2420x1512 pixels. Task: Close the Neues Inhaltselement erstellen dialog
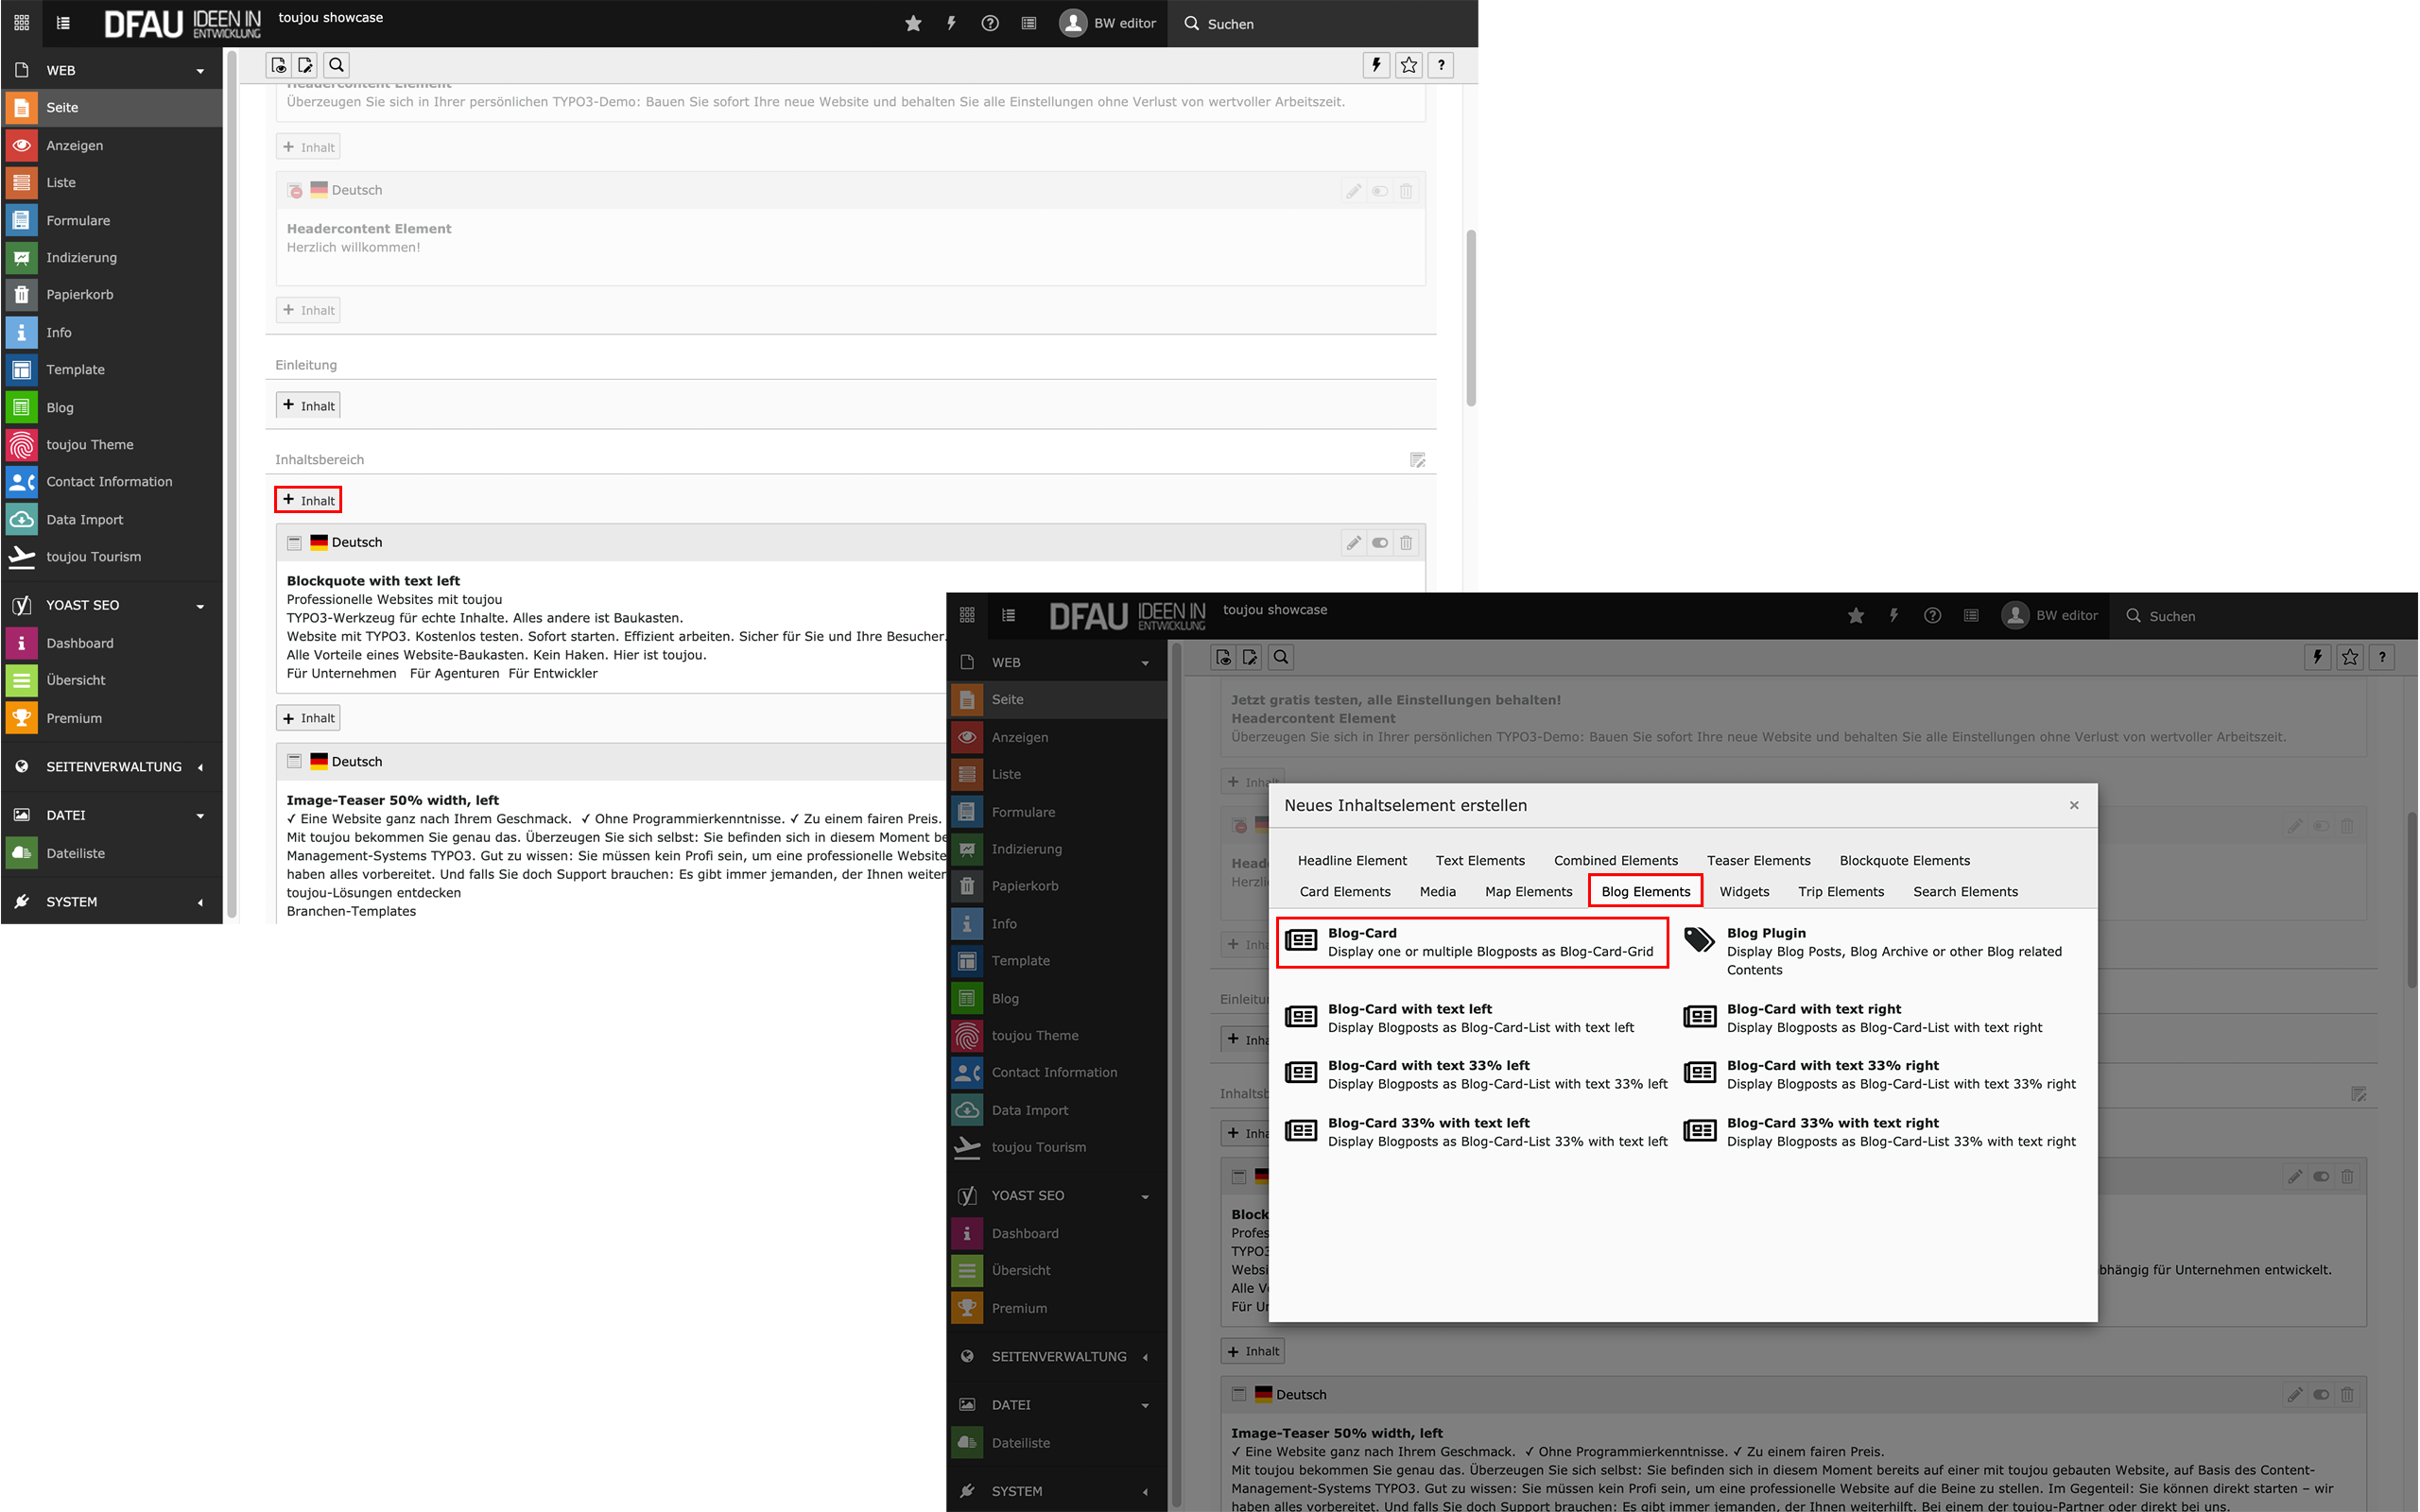[2074, 805]
